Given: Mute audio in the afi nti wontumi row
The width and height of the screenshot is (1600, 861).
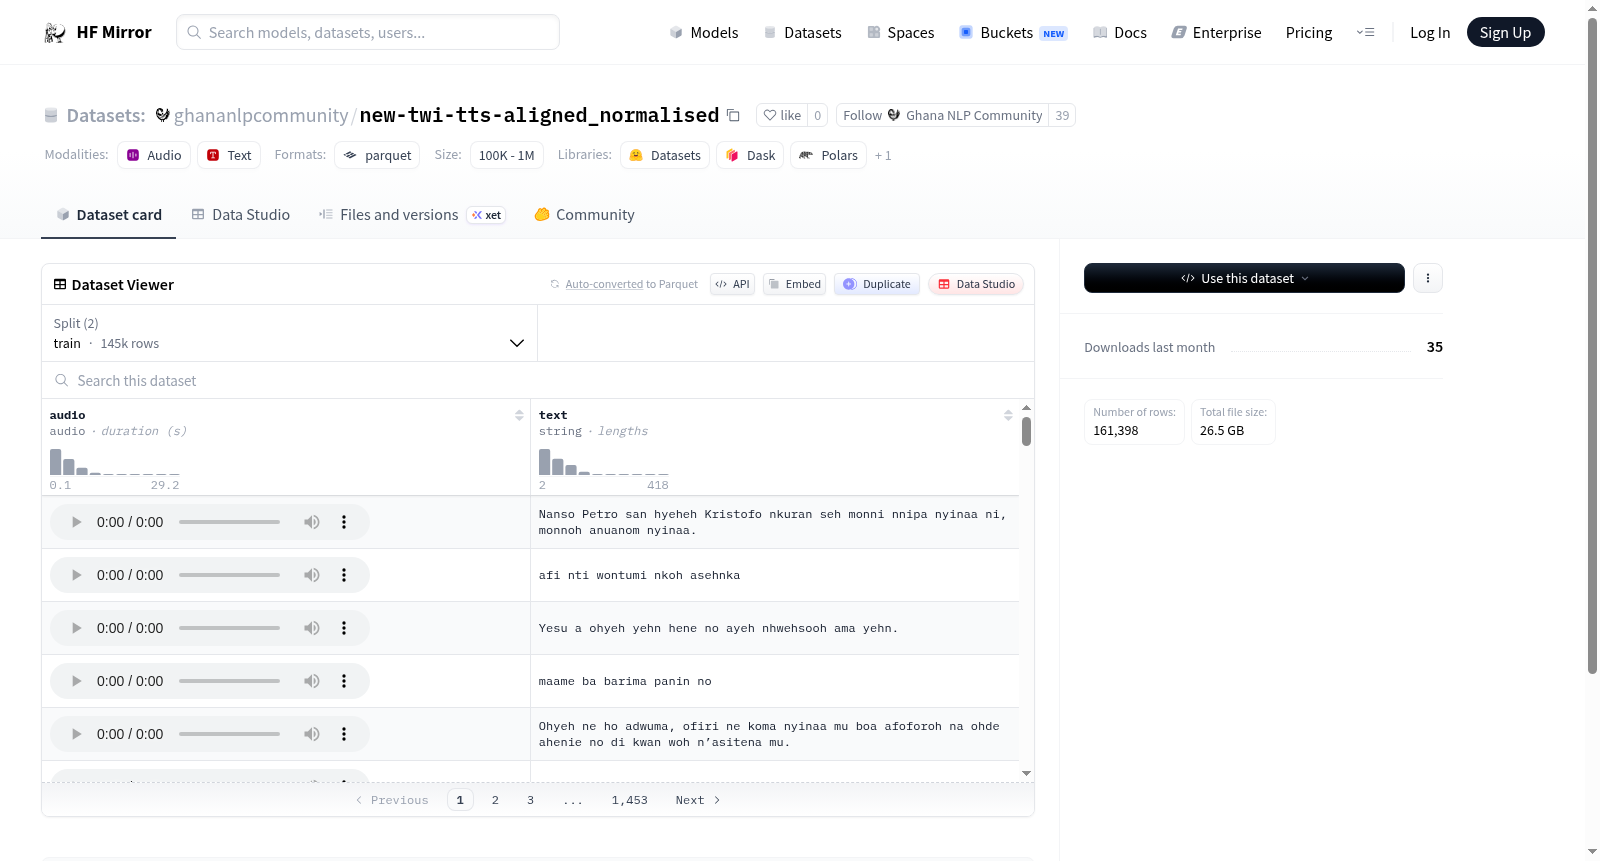Looking at the screenshot, I should pos(312,575).
